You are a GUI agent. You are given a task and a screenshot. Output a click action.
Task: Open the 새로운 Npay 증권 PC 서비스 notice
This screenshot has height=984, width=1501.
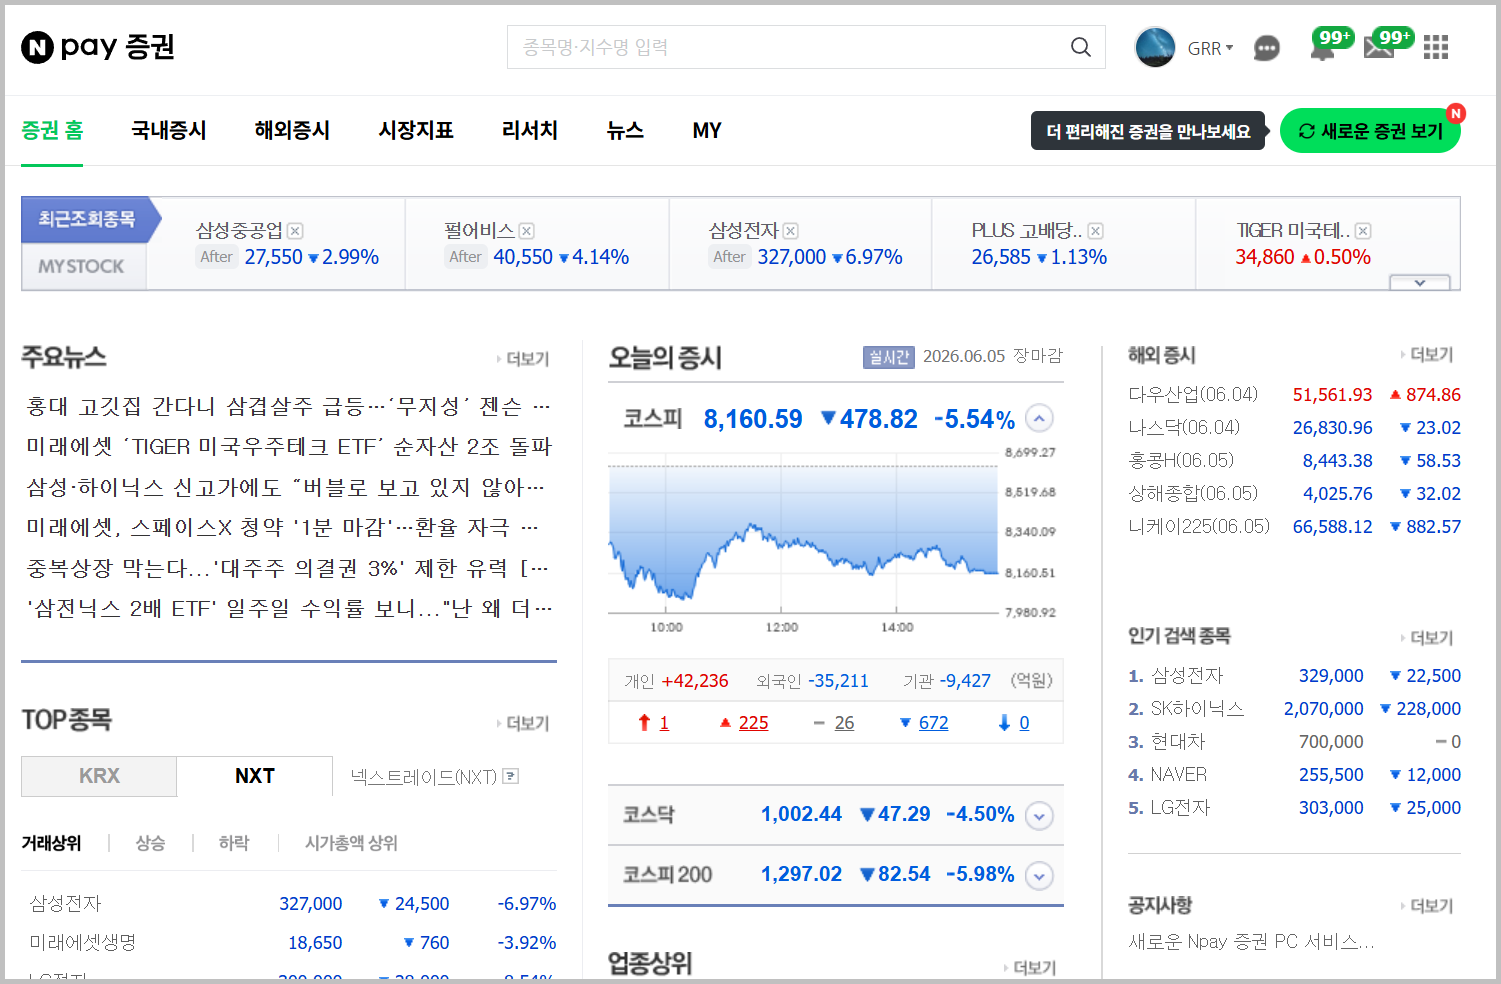[1251, 942]
